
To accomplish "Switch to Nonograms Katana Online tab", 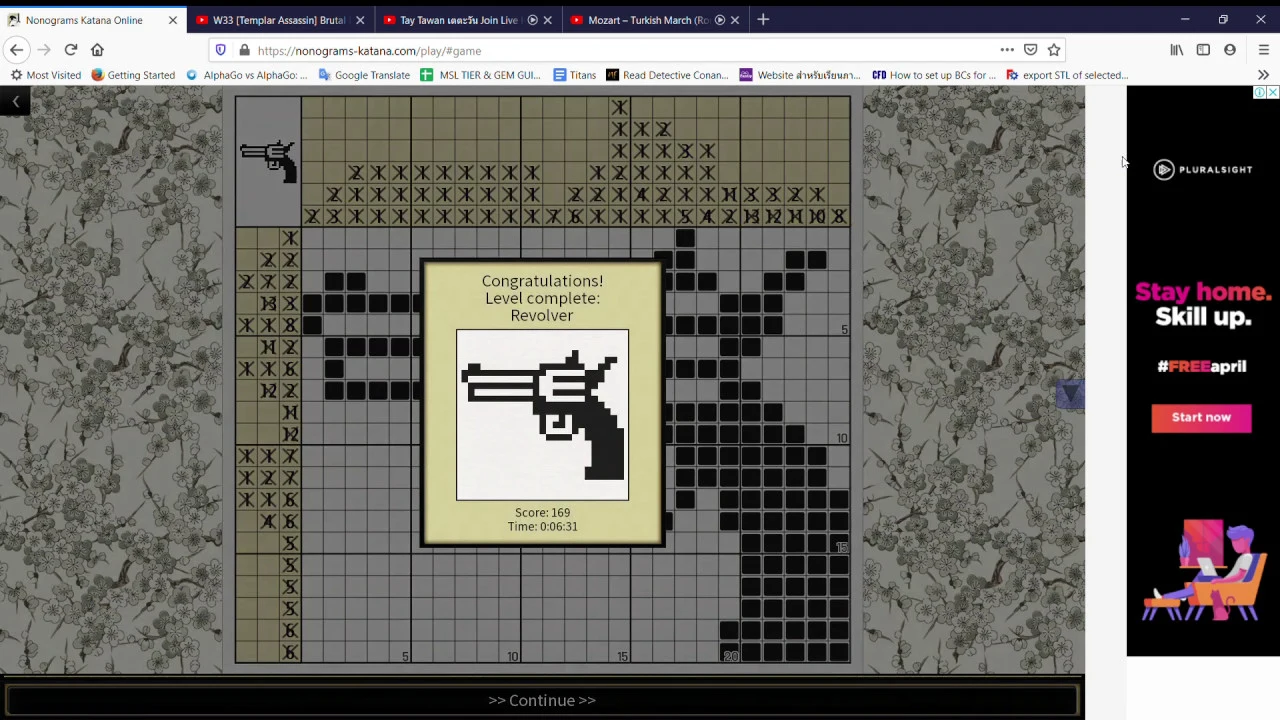I will (x=84, y=20).
